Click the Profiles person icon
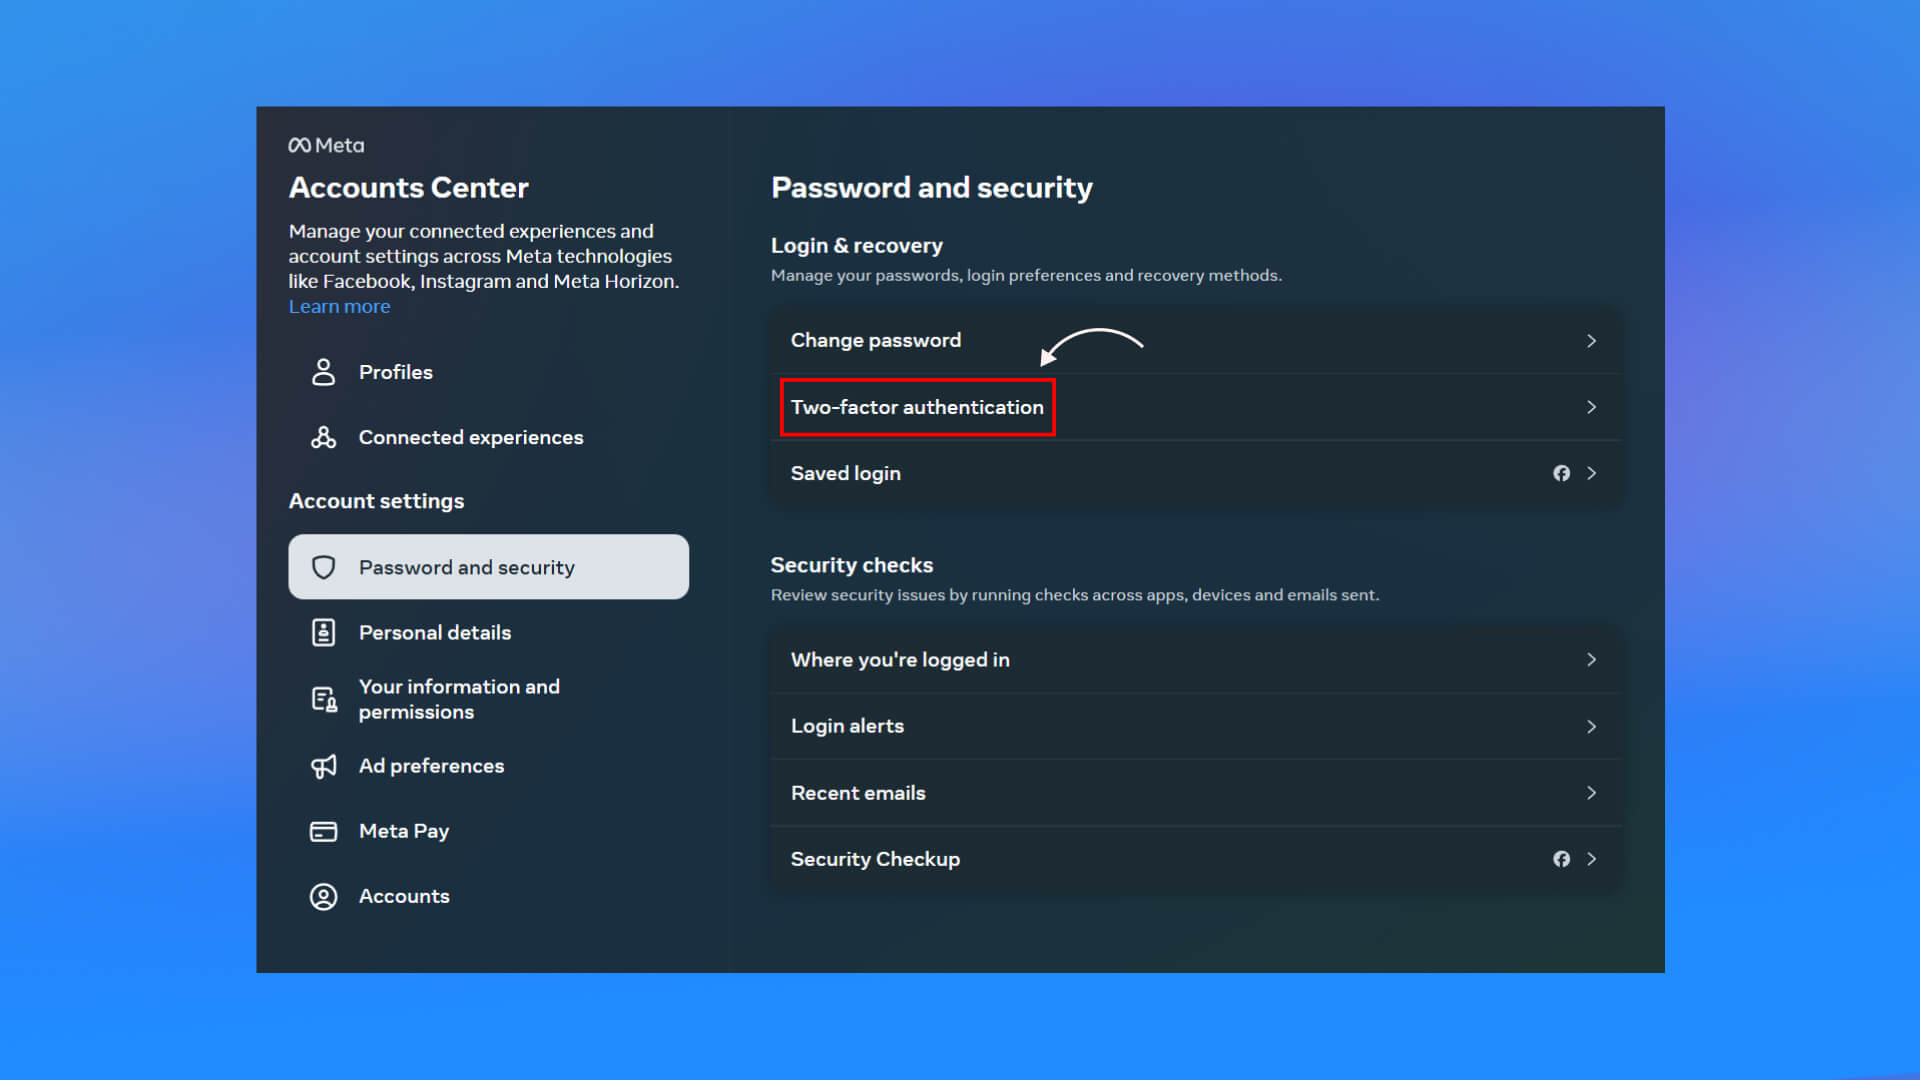This screenshot has height=1080, width=1920. (x=323, y=372)
